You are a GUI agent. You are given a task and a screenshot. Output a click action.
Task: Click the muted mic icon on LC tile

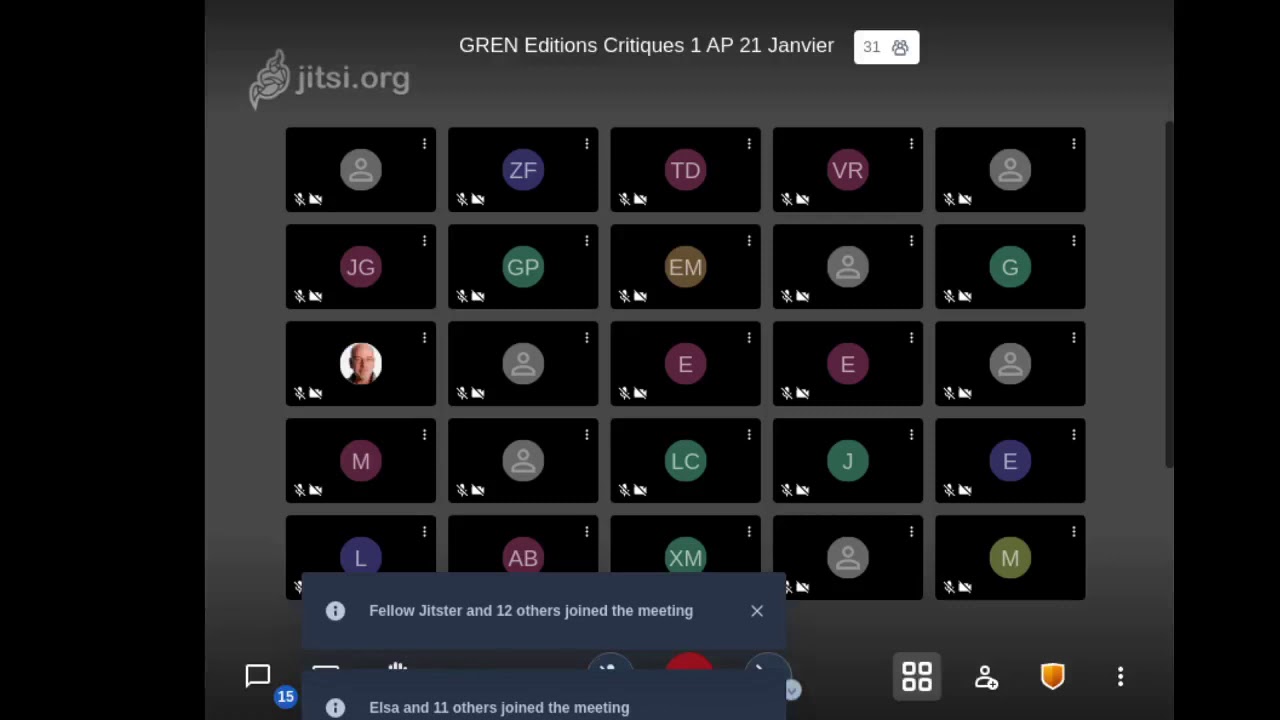point(624,490)
